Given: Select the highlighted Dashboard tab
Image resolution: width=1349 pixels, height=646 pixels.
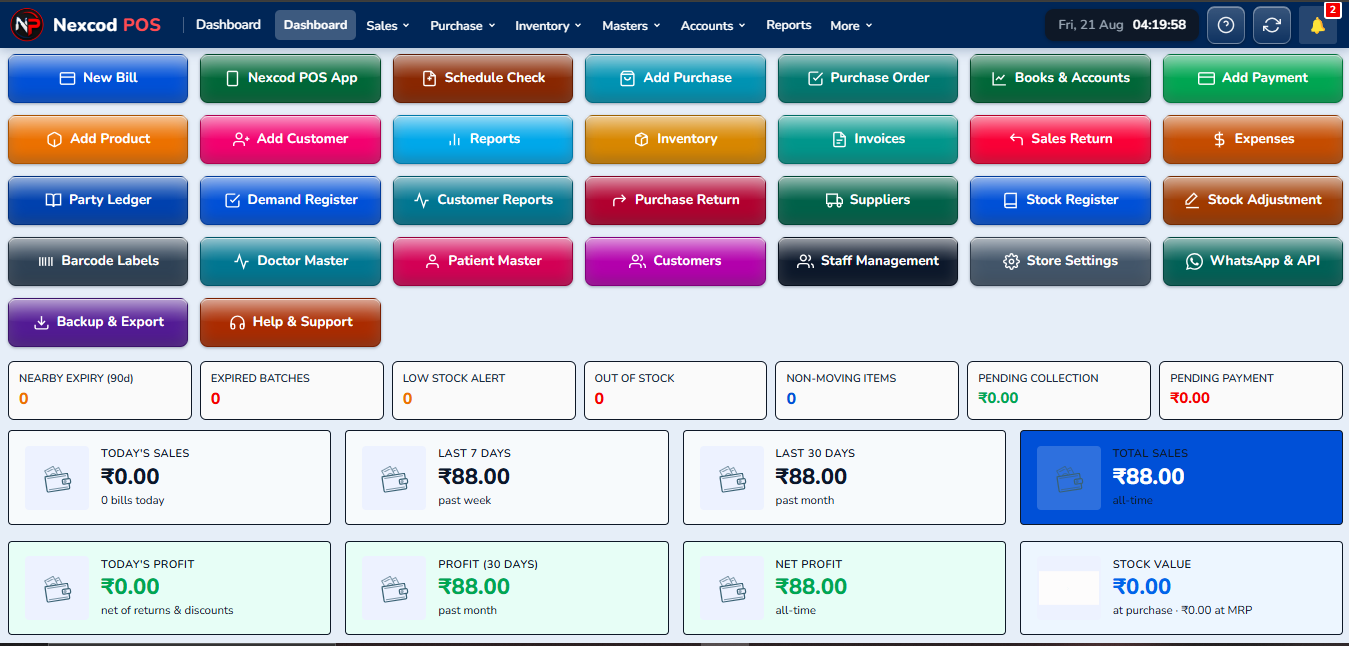Looking at the screenshot, I should coord(315,25).
